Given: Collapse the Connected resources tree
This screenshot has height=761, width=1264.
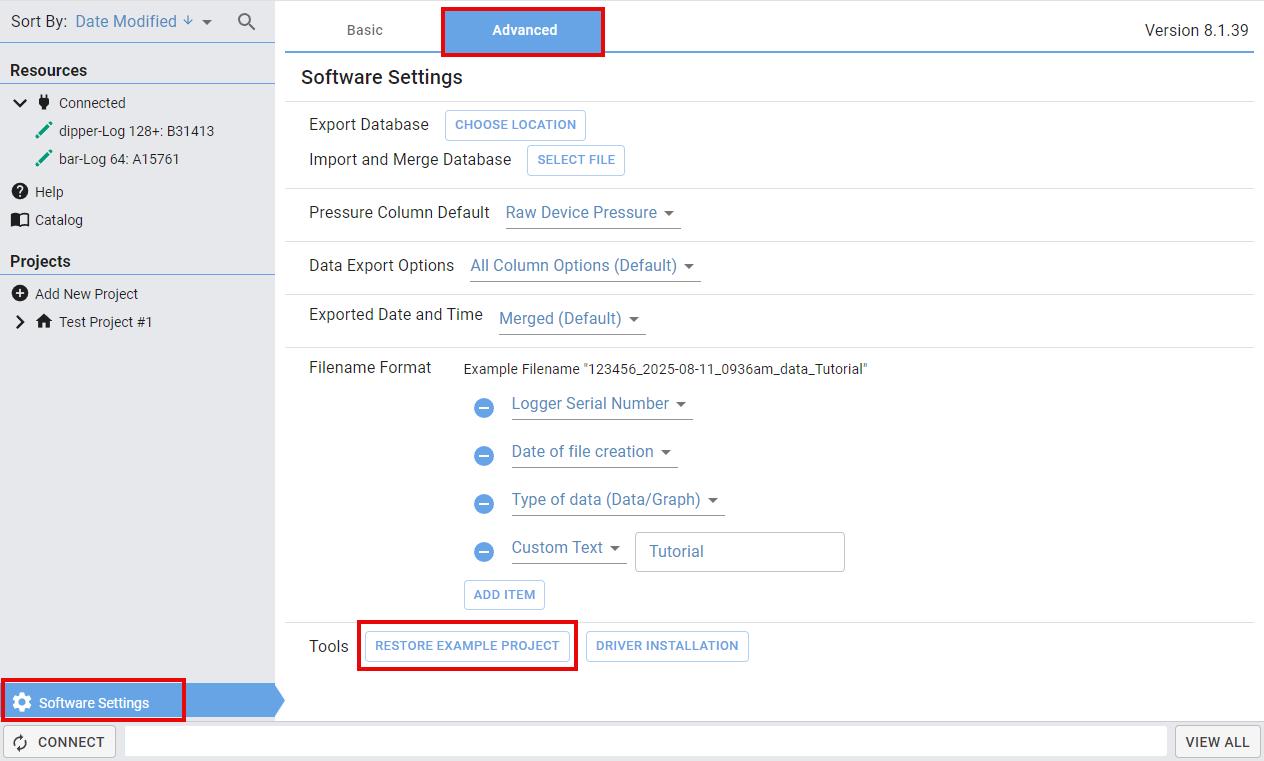Looking at the screenshot, I should [20, 103].
